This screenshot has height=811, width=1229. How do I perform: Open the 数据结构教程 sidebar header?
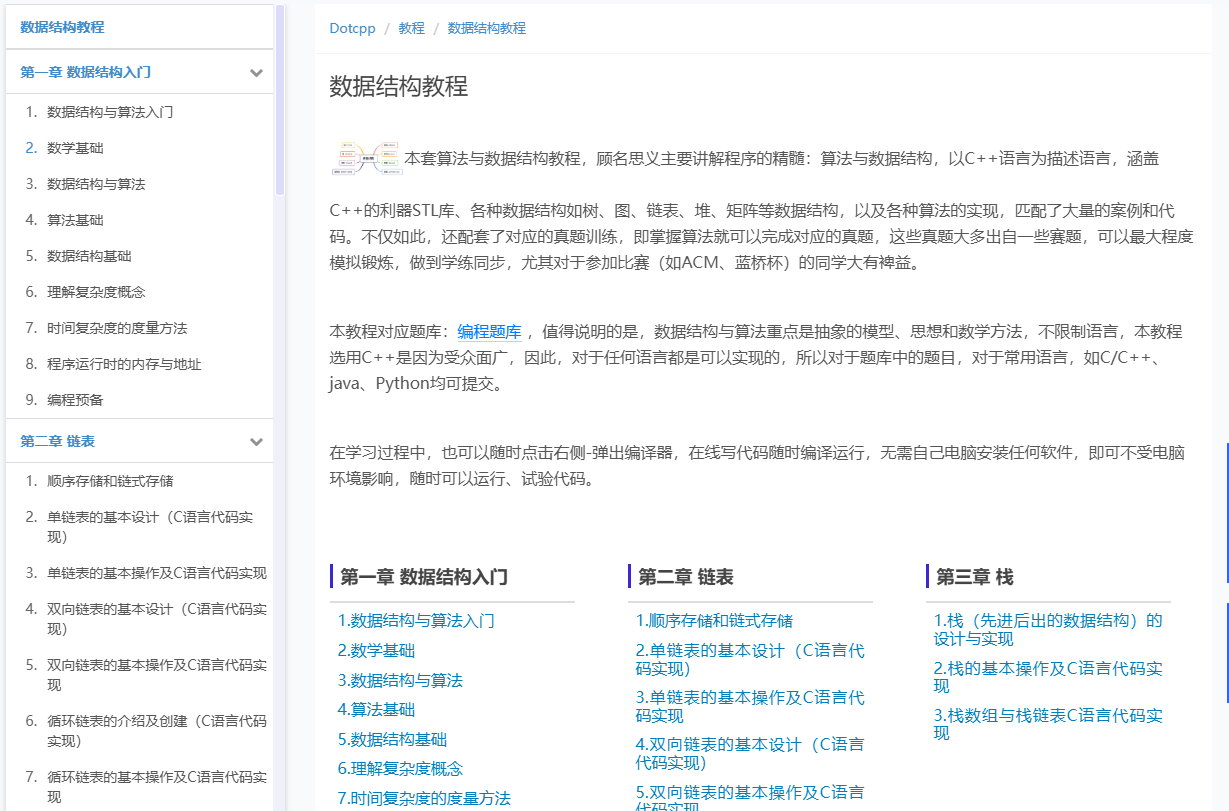[62, 27]
